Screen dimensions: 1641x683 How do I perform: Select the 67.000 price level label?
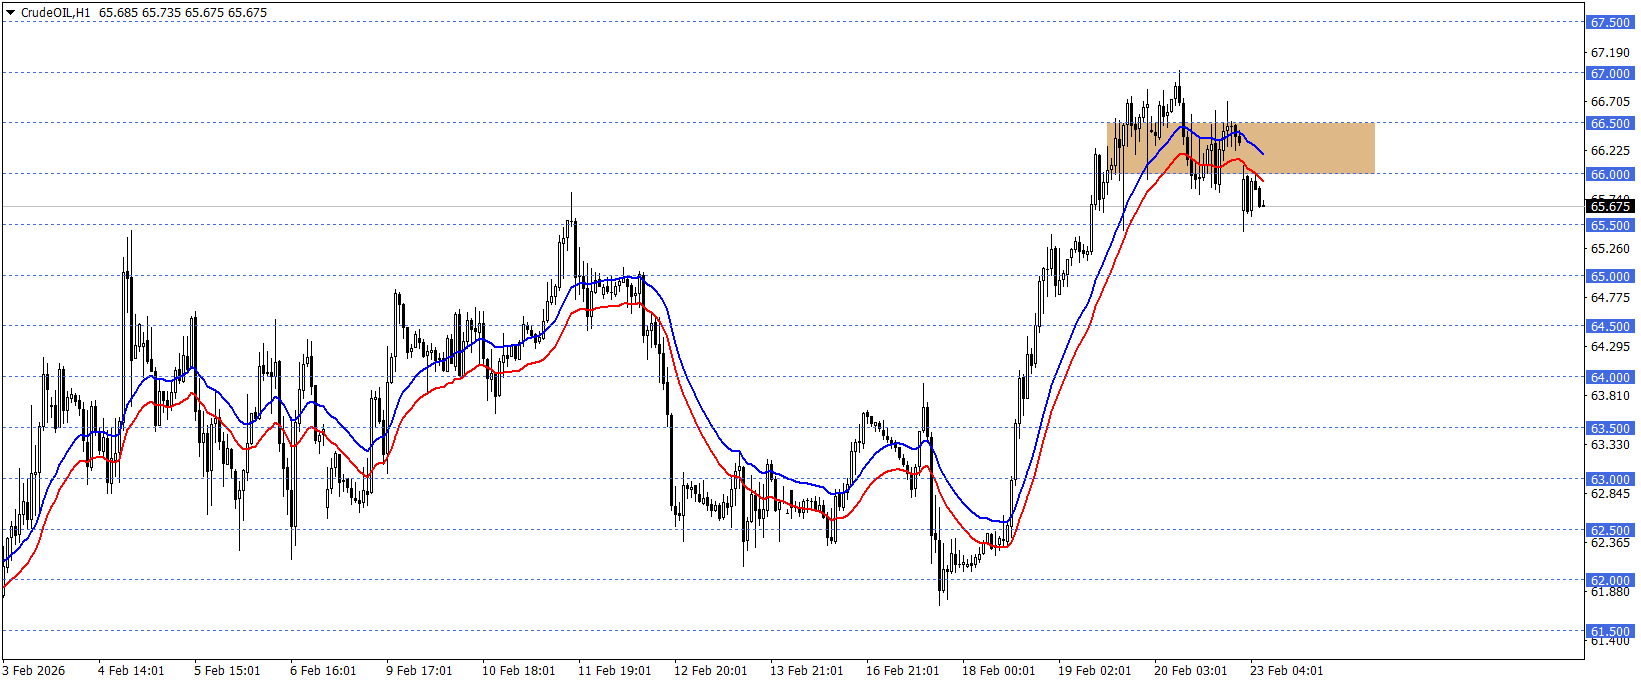pyautogui.click(x=1610, y=73)
